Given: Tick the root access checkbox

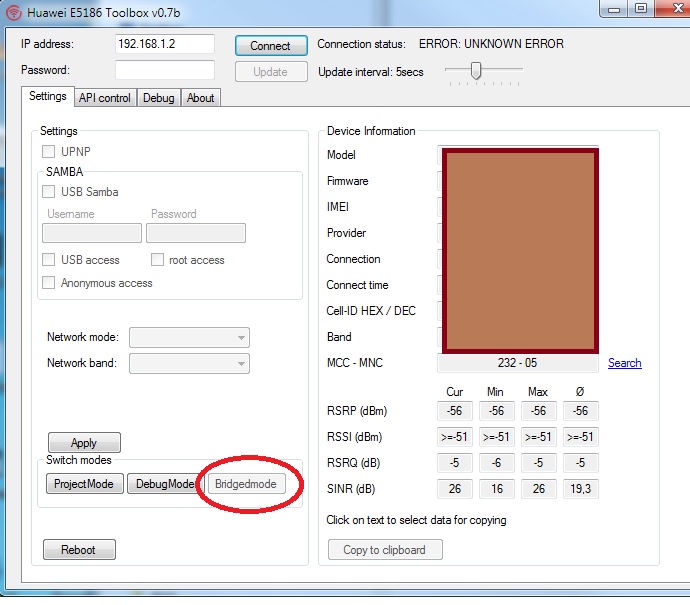Looking at the screenshot, I should (157, 260).
